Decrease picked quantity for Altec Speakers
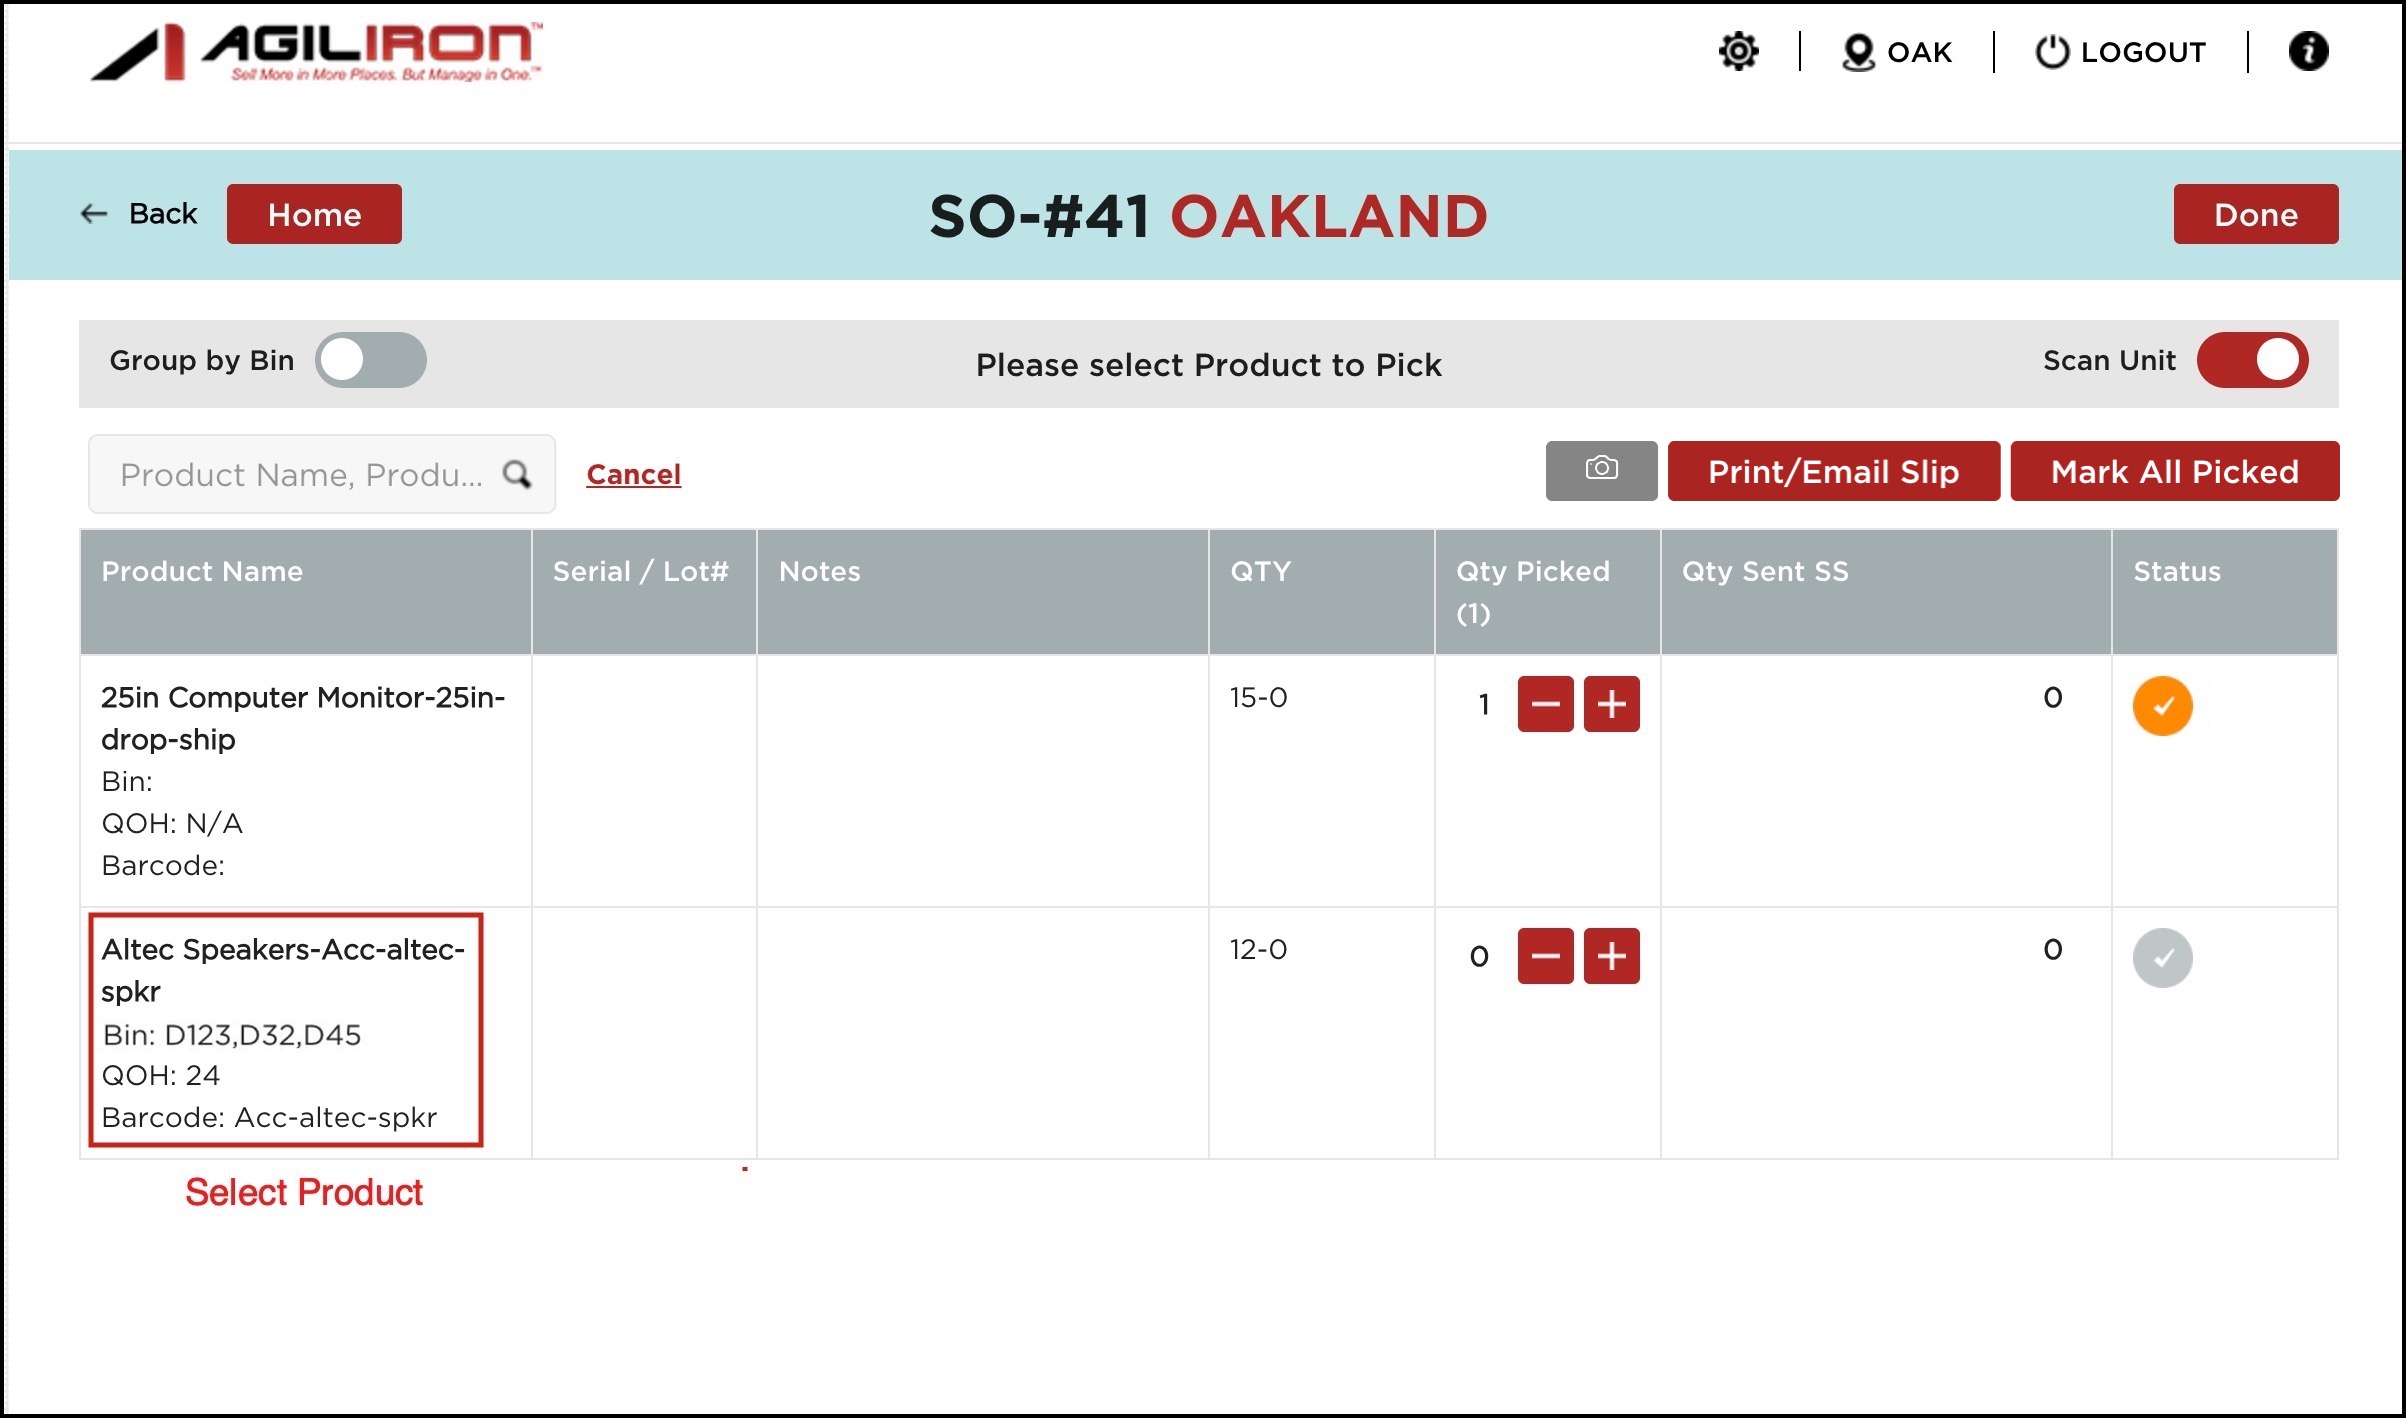Screen dimensions: 2406x1418 click(x=1545, y=956)
